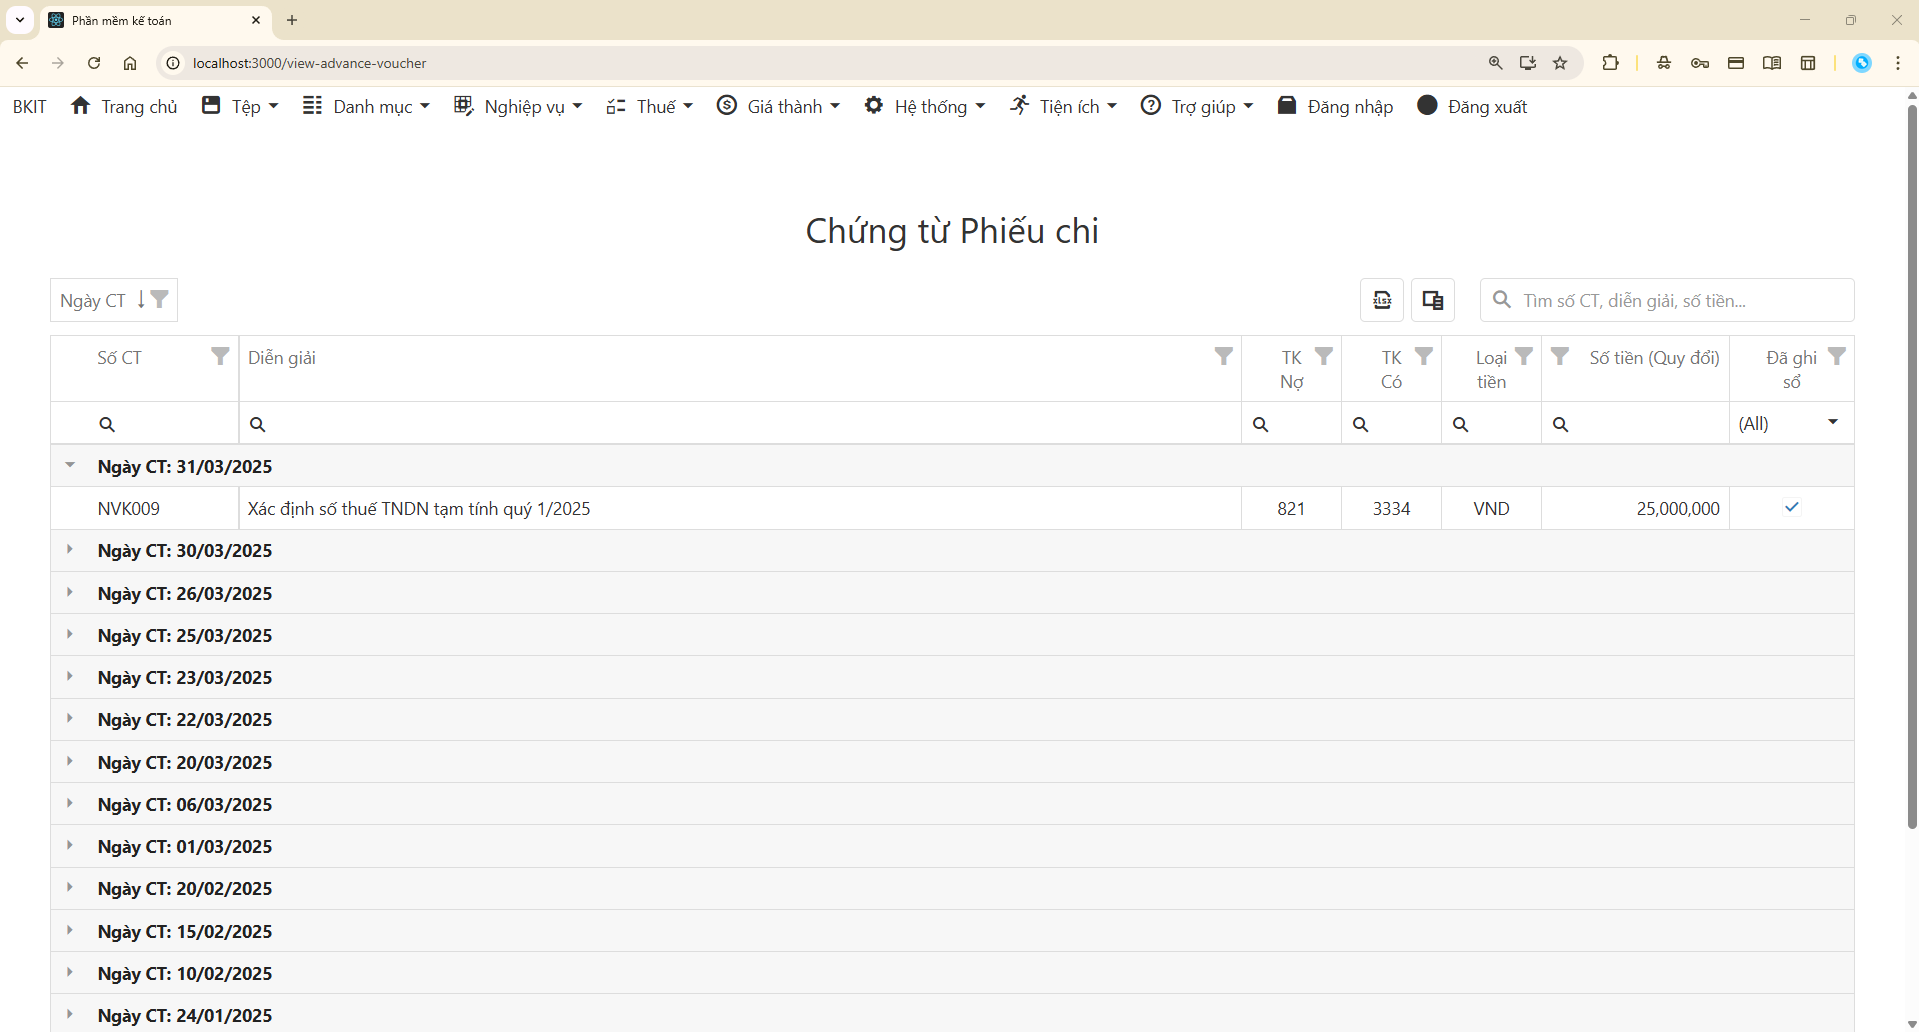Click the export to XLSX icon
This screenshot has width=1919, height=1032.
pos(1382,299)
